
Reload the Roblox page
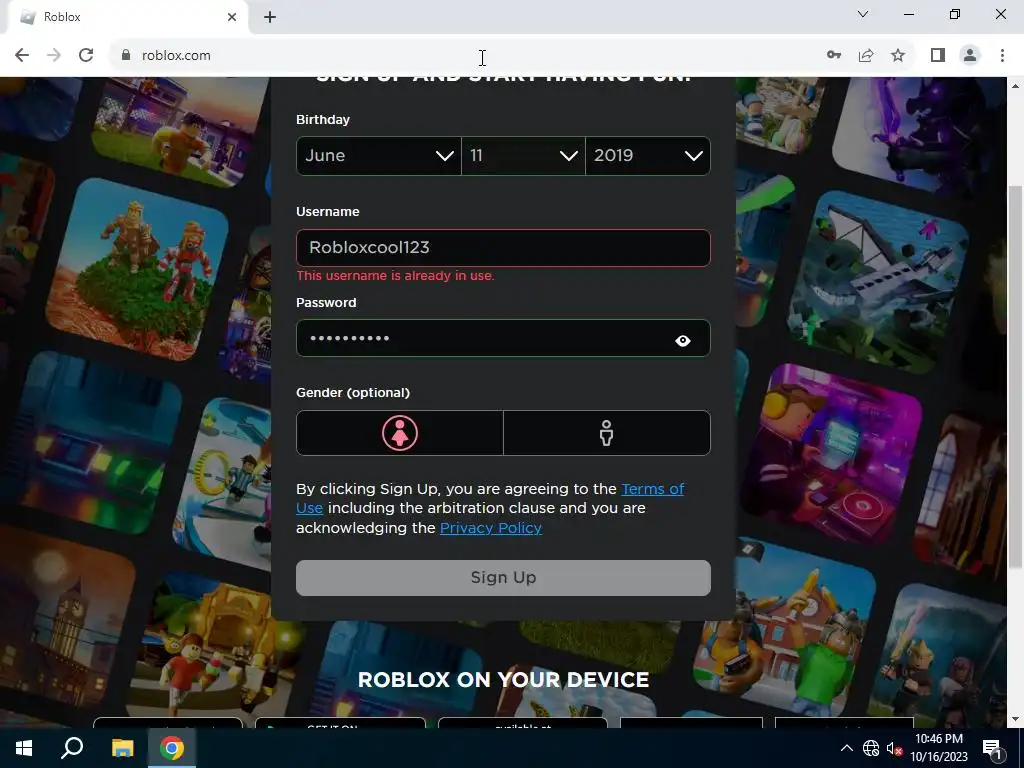86,56
